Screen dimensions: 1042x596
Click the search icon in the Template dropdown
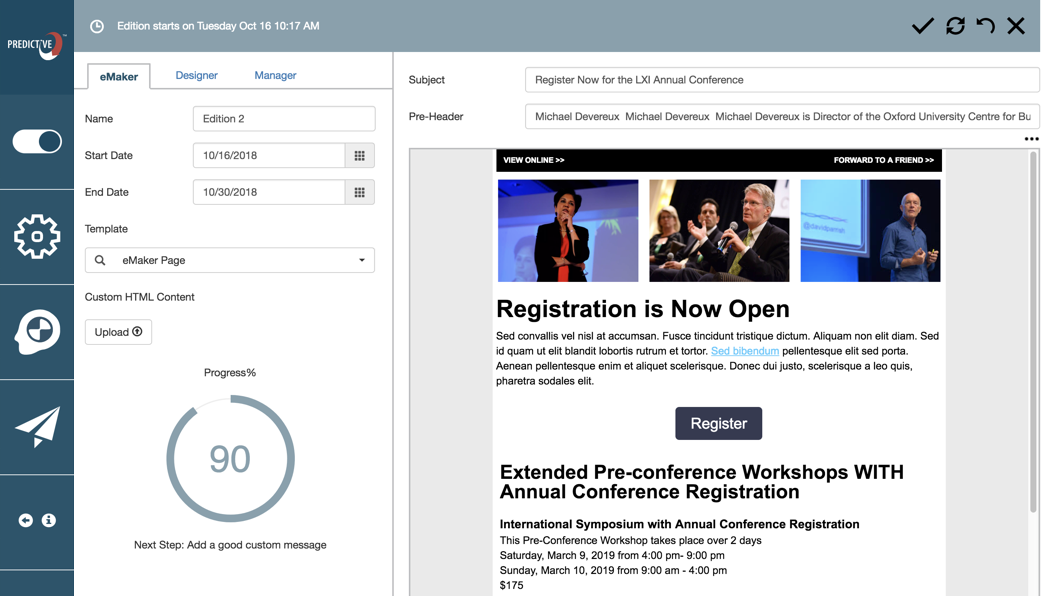100,260
